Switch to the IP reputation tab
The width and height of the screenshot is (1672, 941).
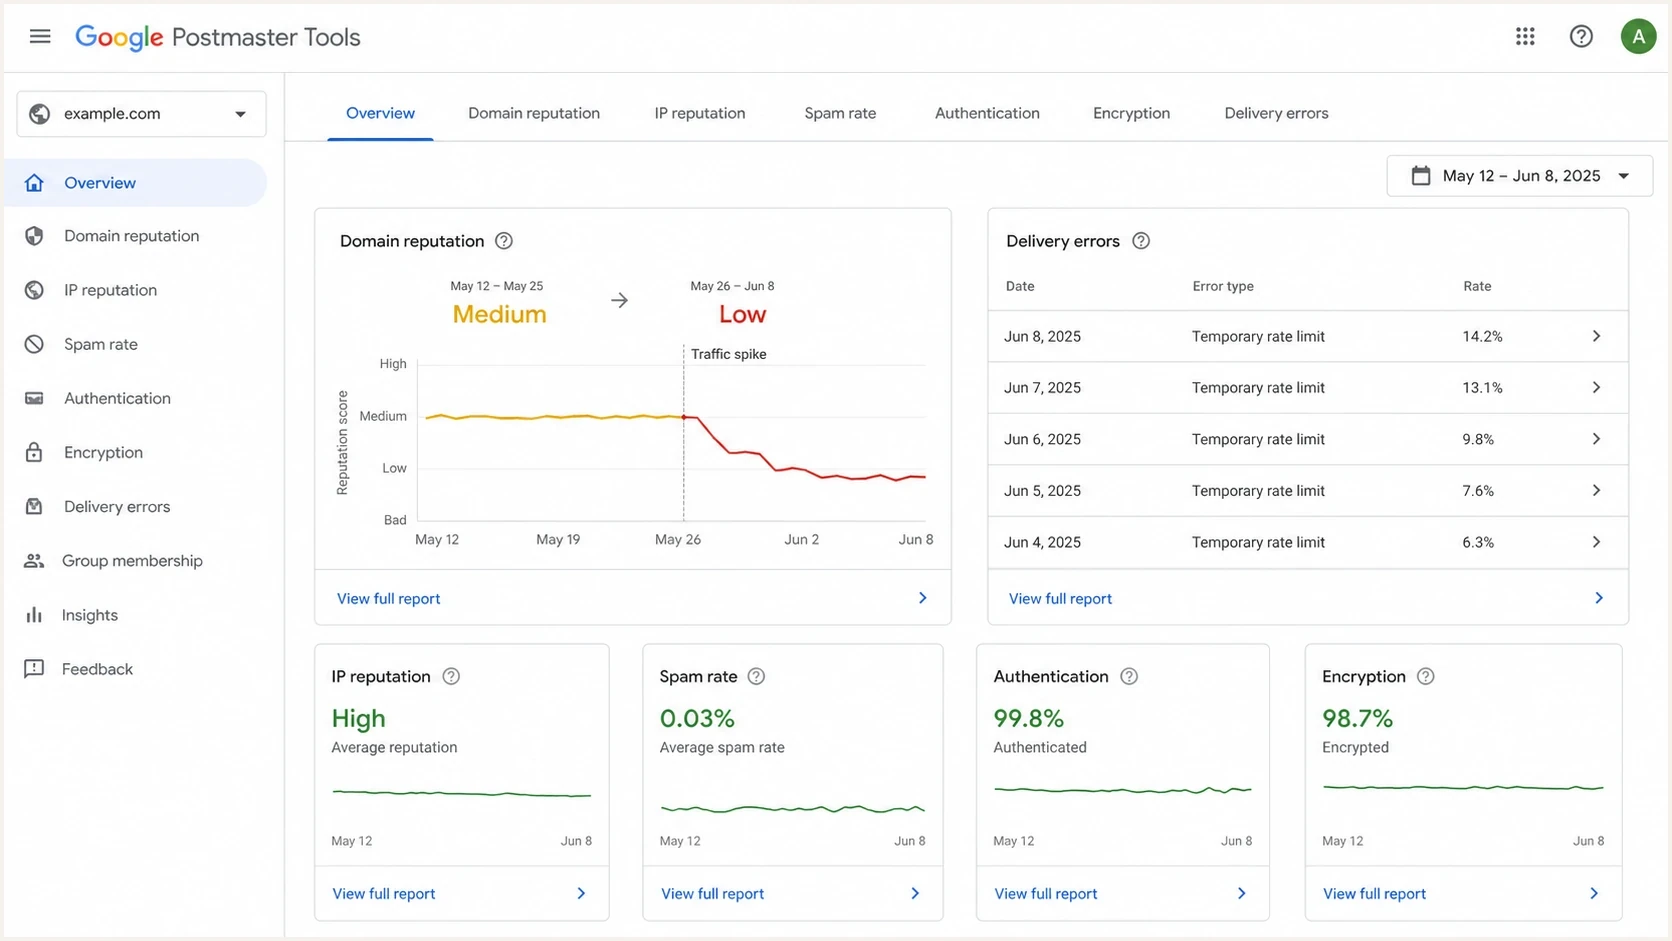pyautogui.click(x=700, y=113)
